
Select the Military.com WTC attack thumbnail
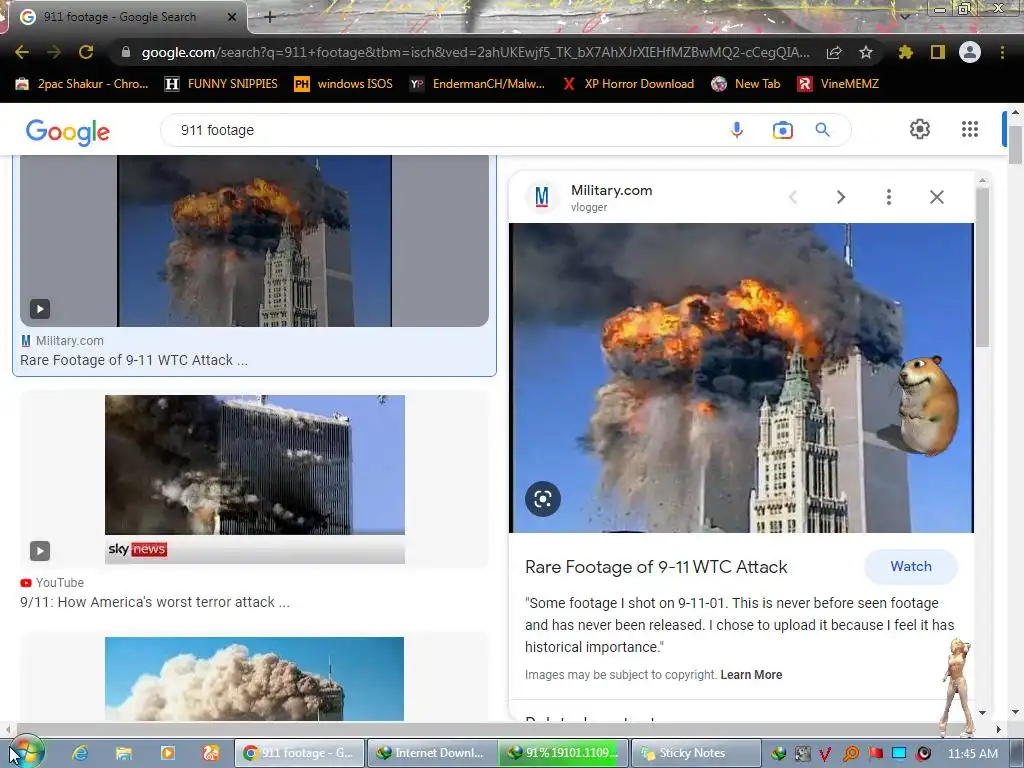(x=254, y=241)
